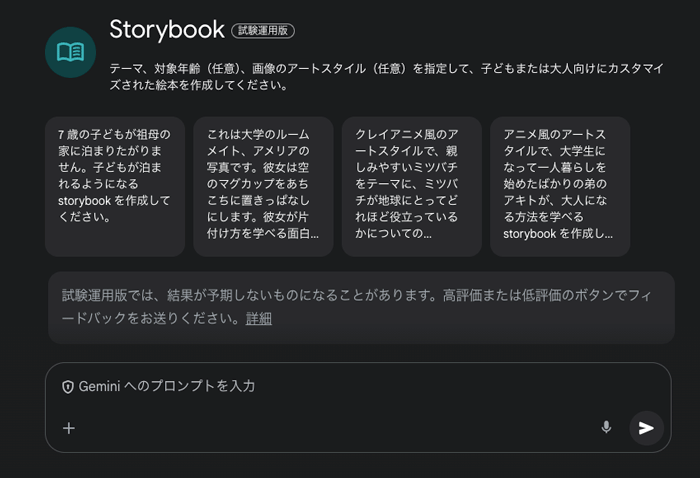Click the Storybook open-book icon
This screenshot has width=700, height=478.
(71, 52)
